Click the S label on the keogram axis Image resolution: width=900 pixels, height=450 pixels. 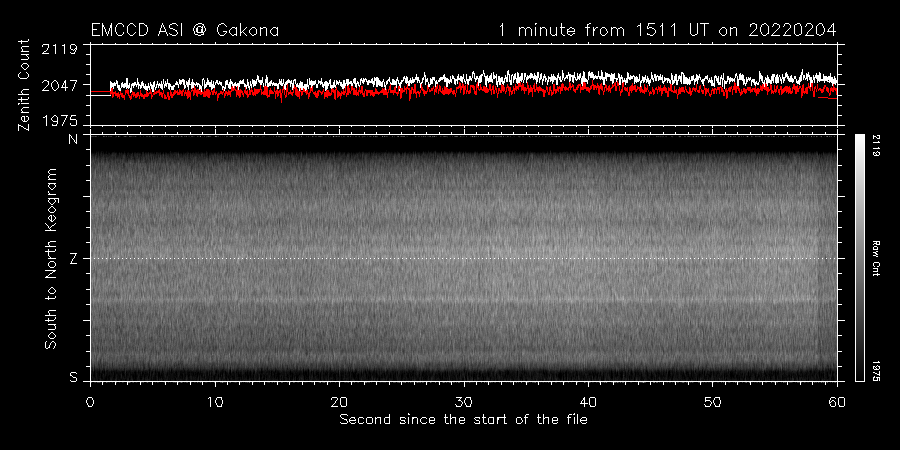pyautogui.click(x=73, y=377)
